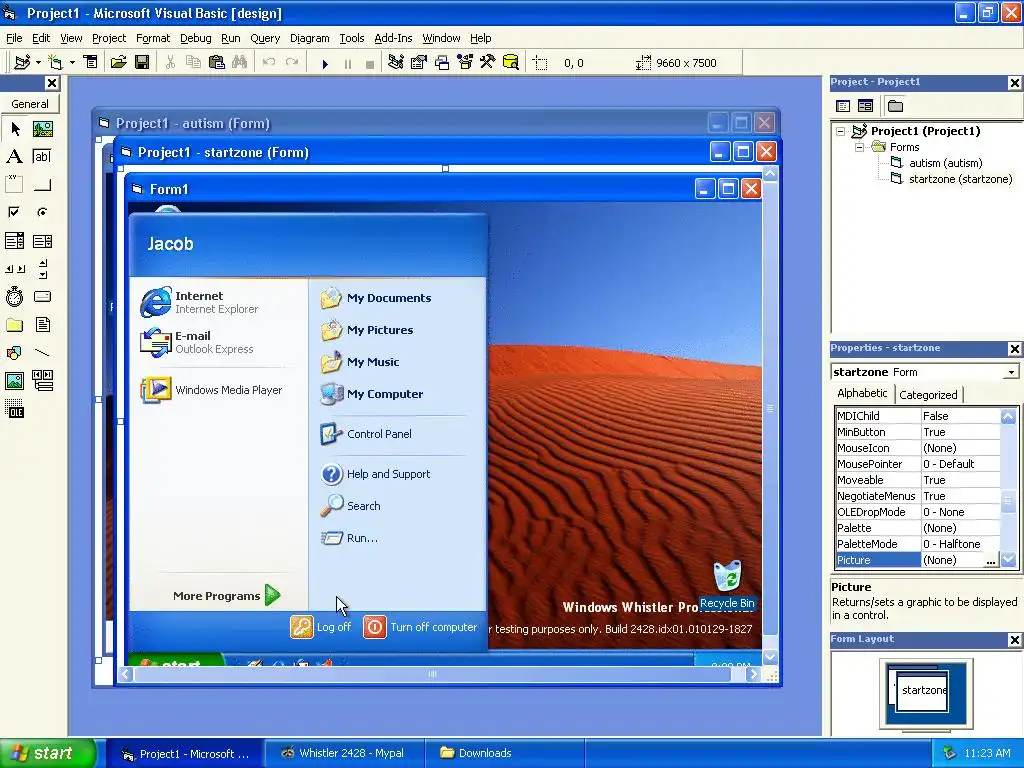Select the TextBox control tool
This screenshot has width=1024, height=768.
[x=42, y=157]
